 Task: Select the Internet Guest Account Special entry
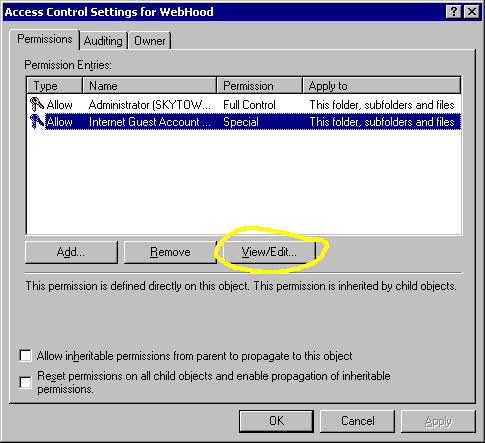(244, 122)
